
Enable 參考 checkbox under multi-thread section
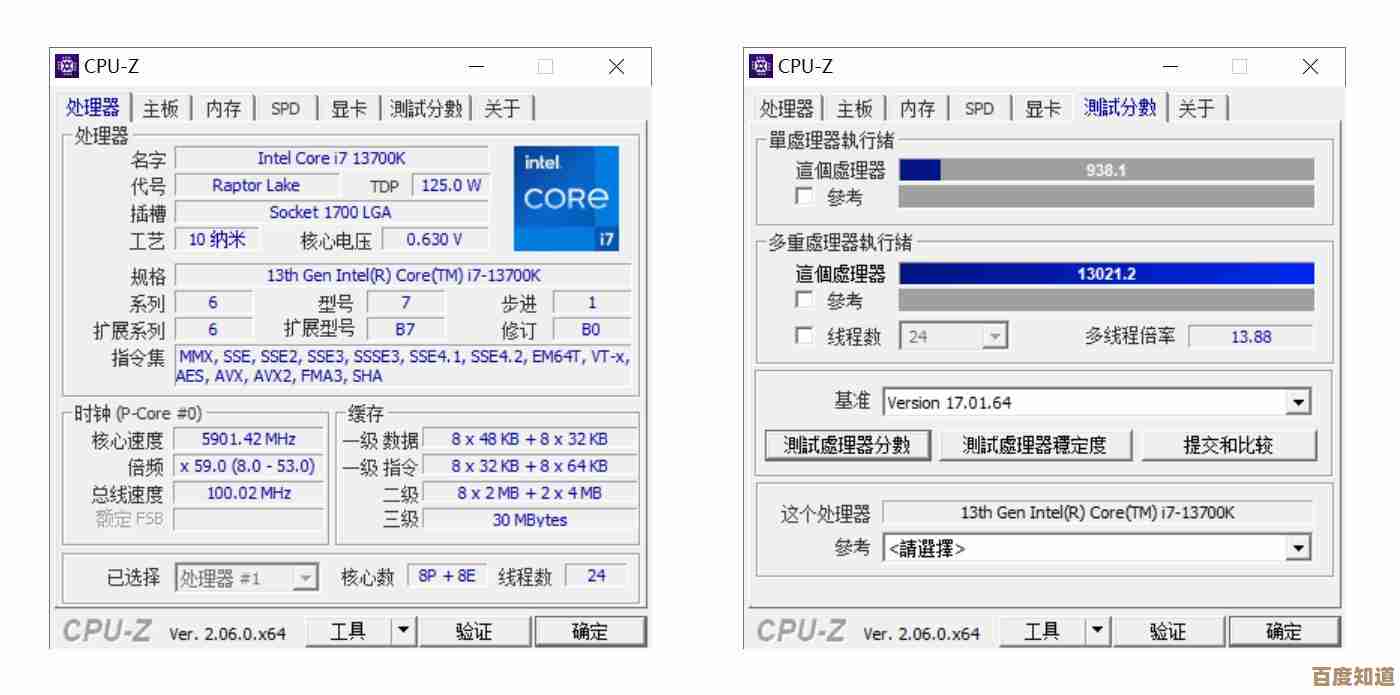(x=804, y=300)
